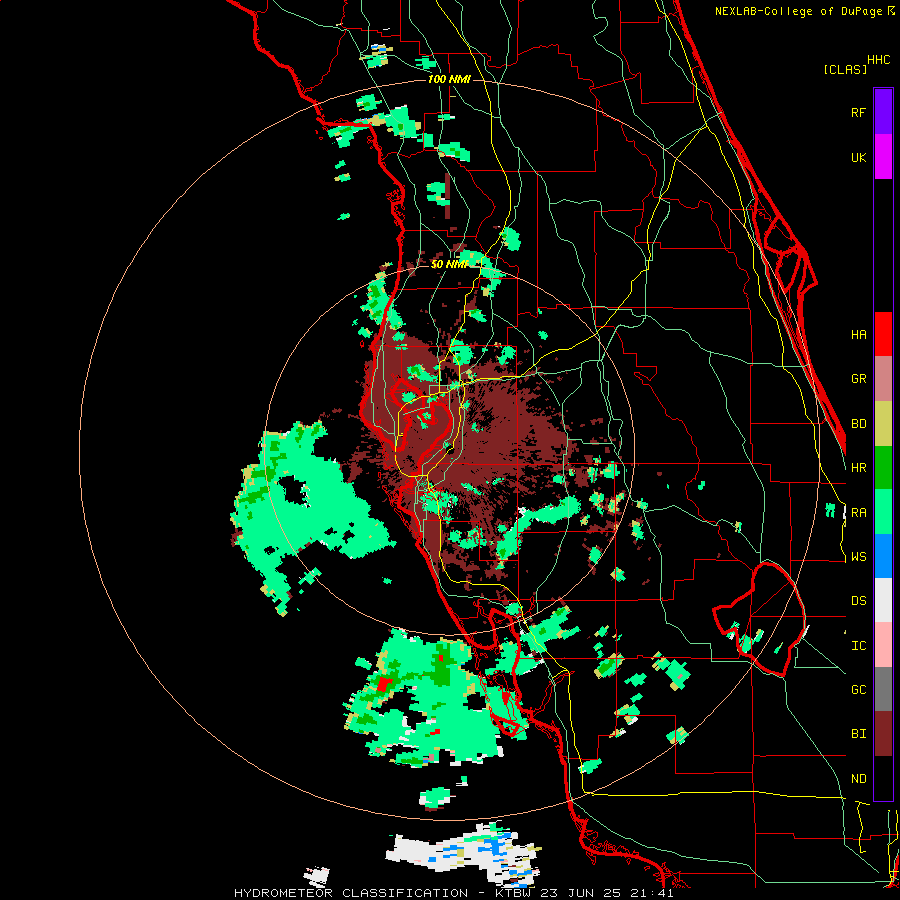Image resolution: width=900 pixels, height=900 pixels.
Task: Click the WS blue legend swatch
Action: 883,556
